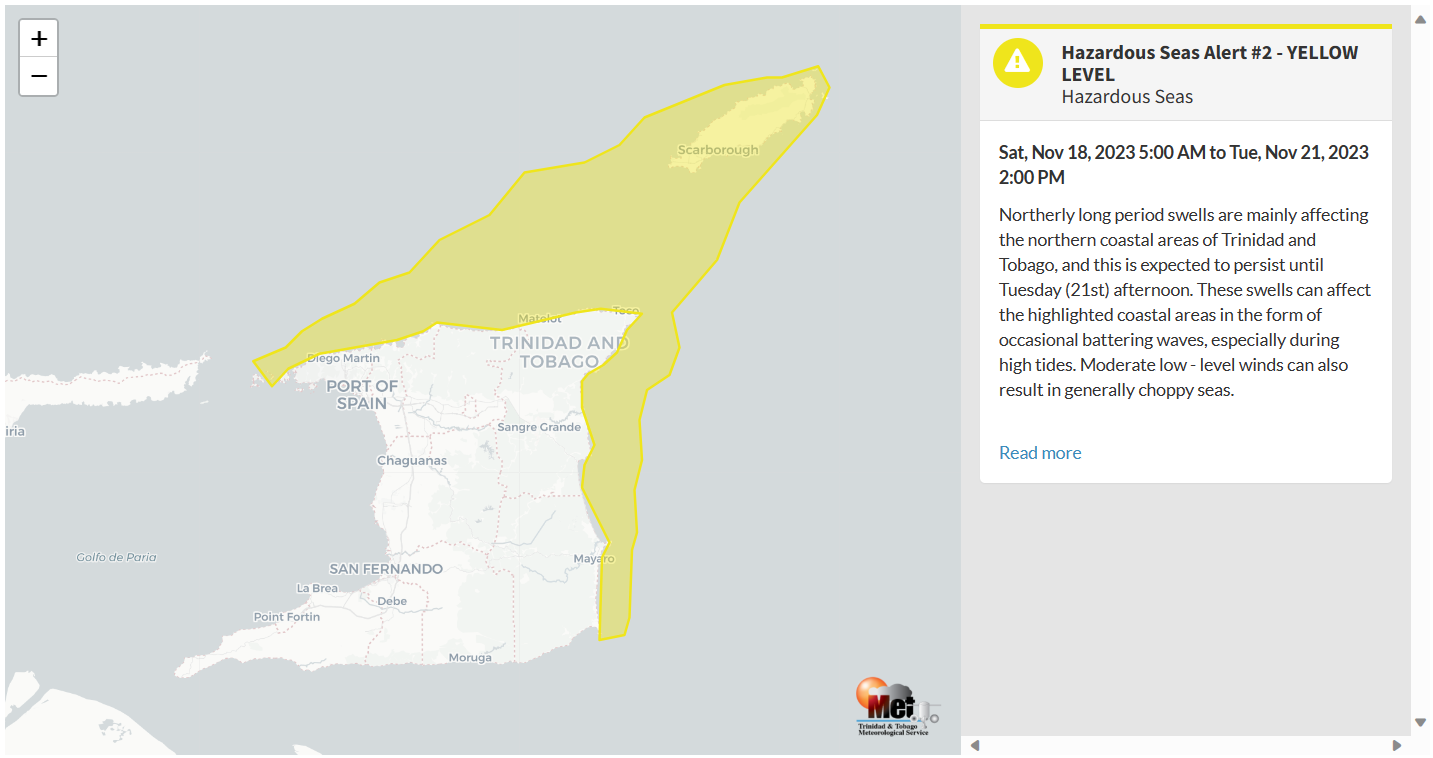Click the Hazardous Seas subtitle
The width and height of the screenshot is (1433, 758).
pos(1127,97)
